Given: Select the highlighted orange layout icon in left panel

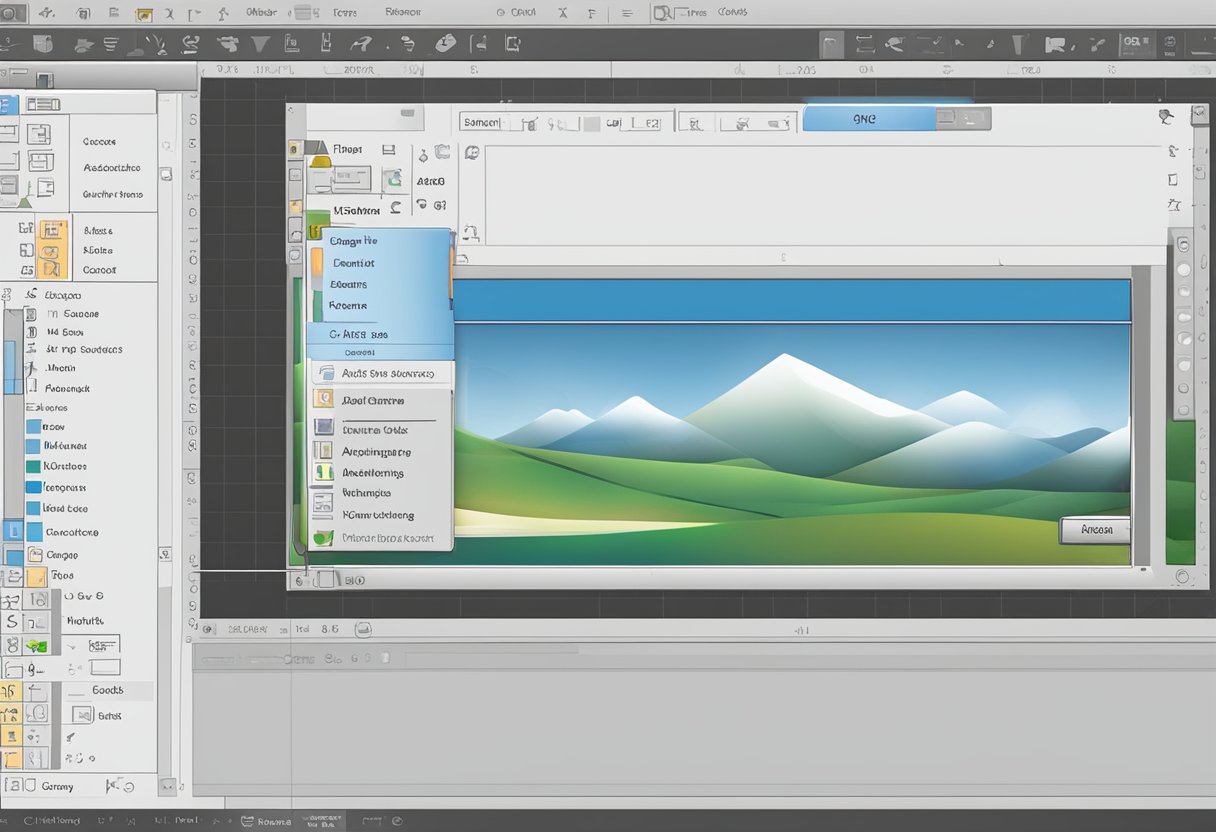Looking at the screenshot, I should click(52, 237).
